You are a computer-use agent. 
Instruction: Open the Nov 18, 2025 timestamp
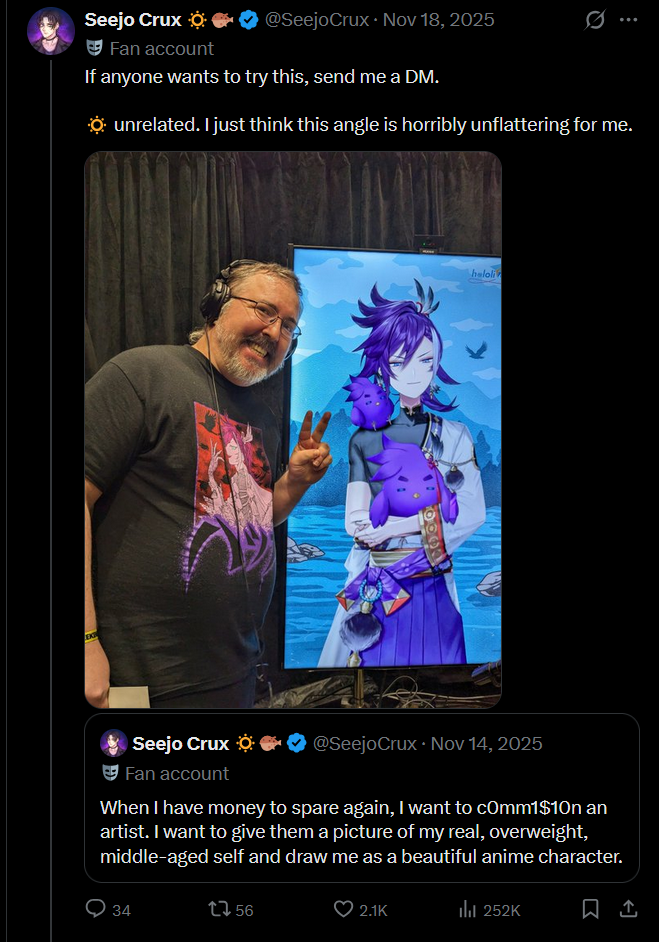tap(439, 20)
